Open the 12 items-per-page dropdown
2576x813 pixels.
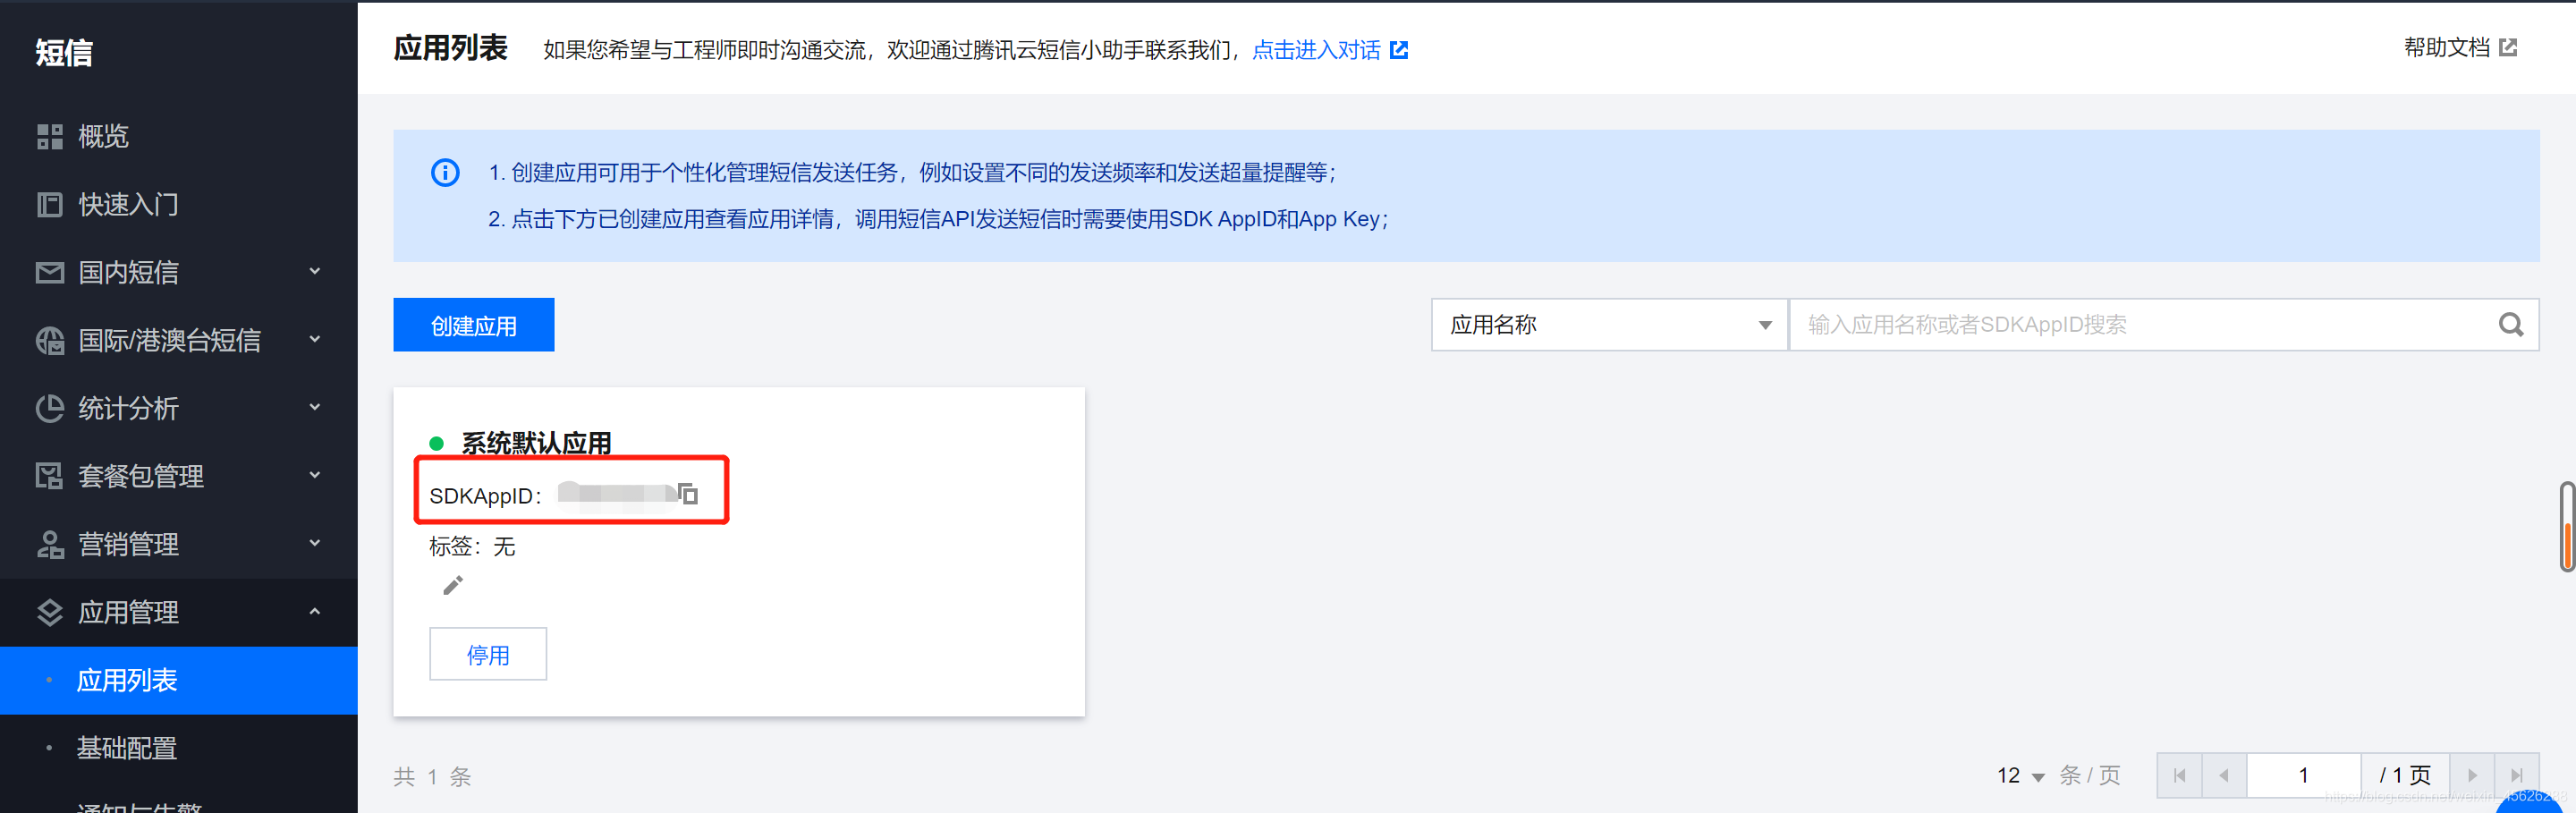(x=2019, y=775)
